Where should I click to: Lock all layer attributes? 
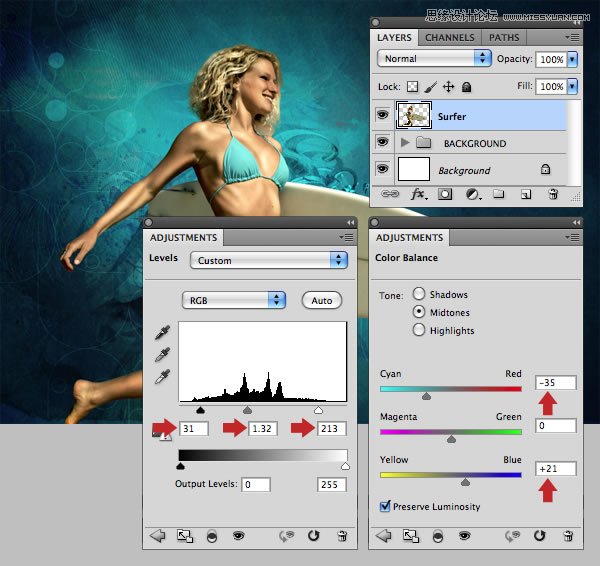tap(466, 87)
